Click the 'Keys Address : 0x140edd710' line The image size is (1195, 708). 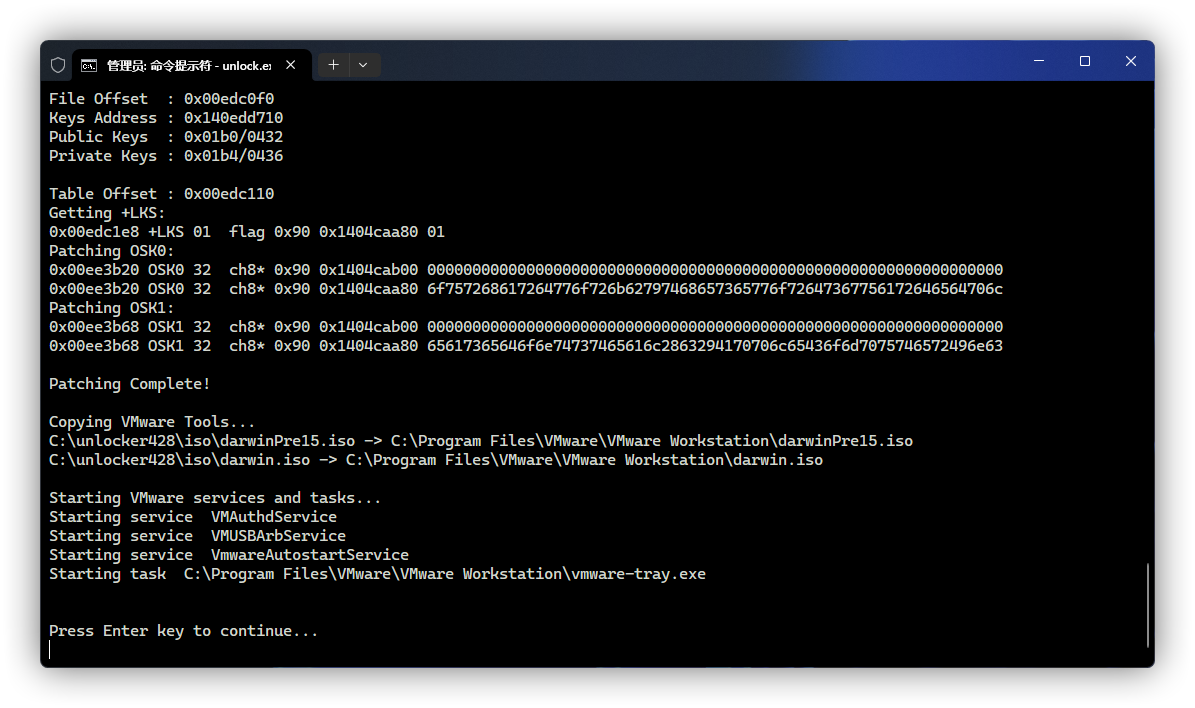click(x=166, y=118)
